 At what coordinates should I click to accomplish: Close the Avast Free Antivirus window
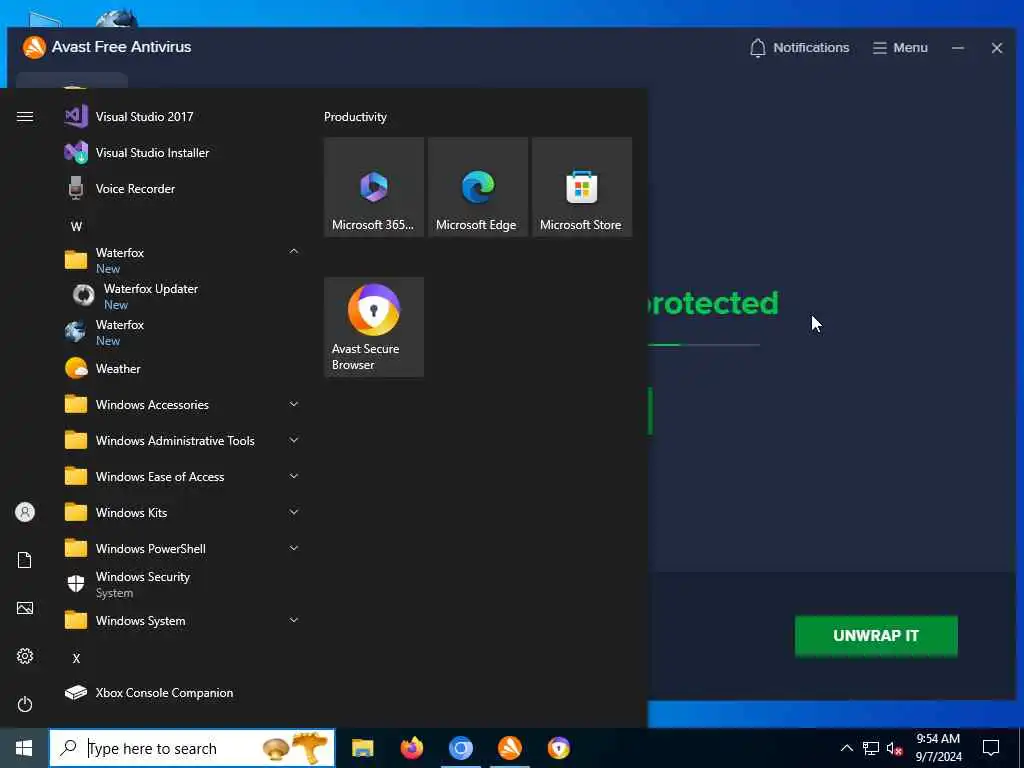(x=997, y=48)
